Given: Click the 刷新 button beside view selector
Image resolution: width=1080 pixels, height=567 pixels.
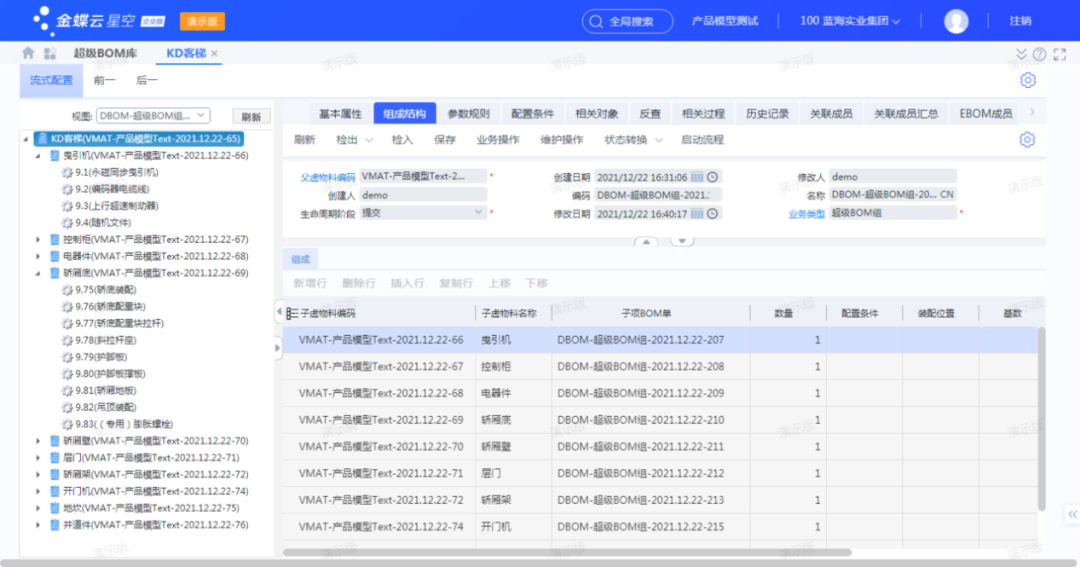Looking at the screenshot, I should click(x=251, y=116).
